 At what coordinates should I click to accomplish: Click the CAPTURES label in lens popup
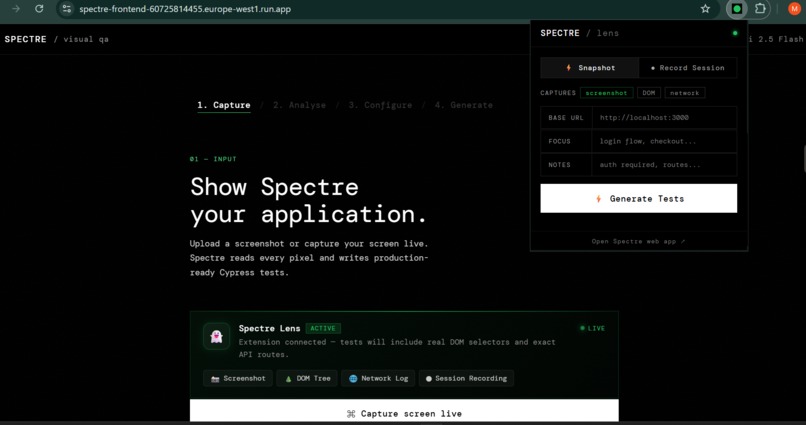[x=558, y=93]
